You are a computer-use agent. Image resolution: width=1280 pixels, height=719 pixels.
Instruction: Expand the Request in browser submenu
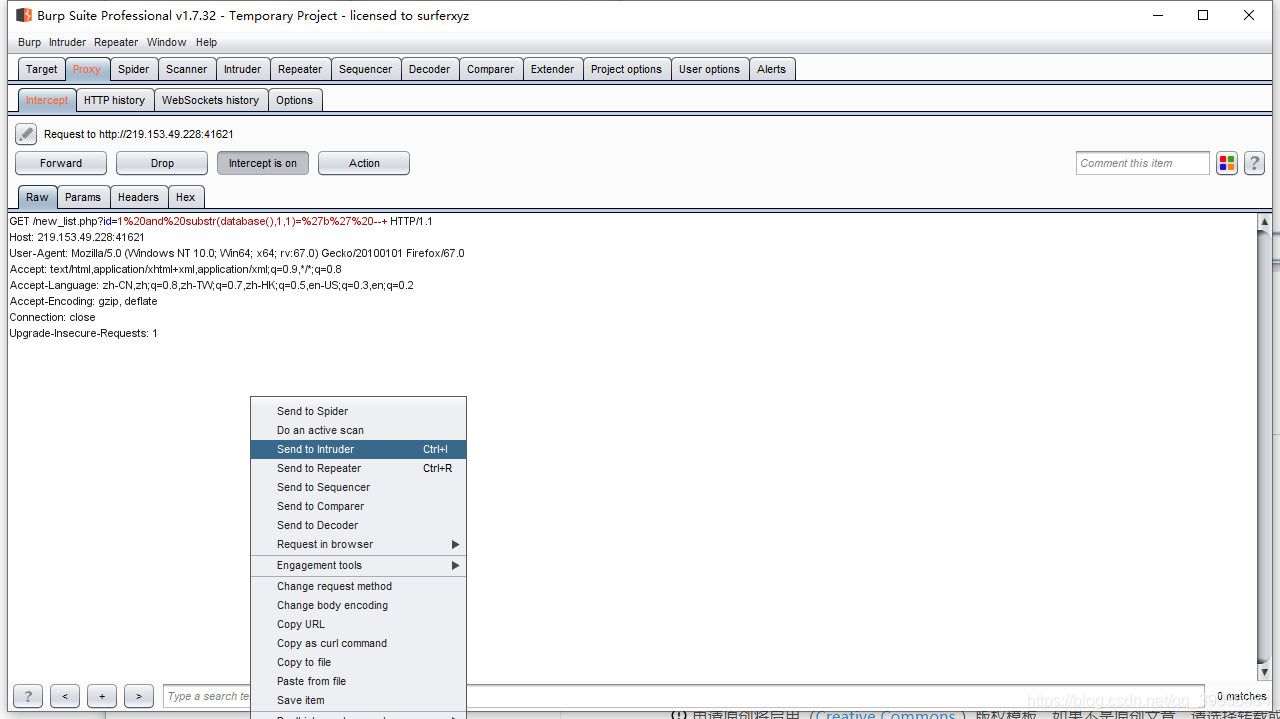coord(358,544)
